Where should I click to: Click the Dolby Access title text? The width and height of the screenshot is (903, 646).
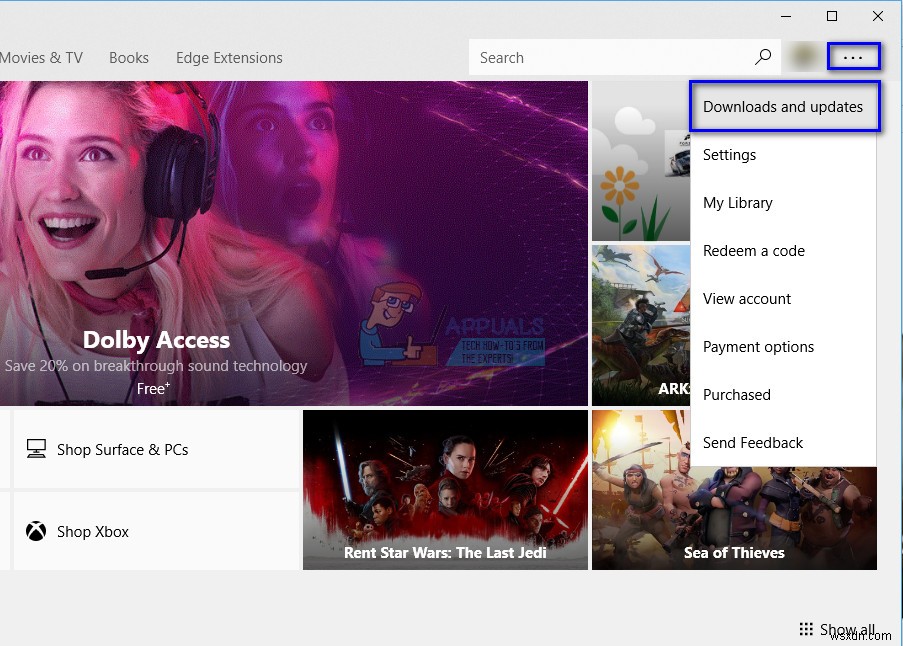tap(156, 340)
